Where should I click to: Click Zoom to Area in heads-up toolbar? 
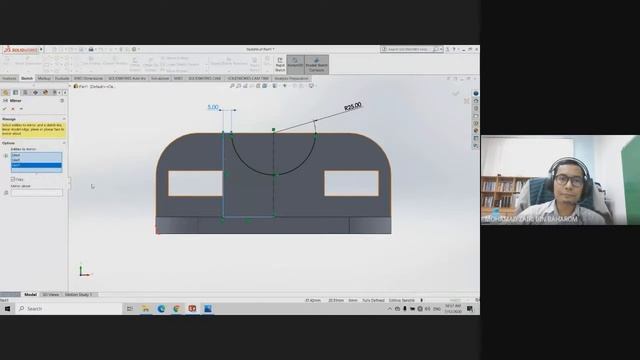coord(238,86)
